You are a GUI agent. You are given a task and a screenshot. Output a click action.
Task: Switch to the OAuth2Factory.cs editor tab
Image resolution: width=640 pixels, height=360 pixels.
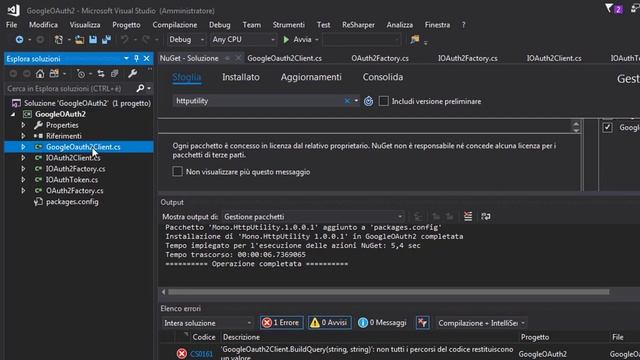[380, 58]
